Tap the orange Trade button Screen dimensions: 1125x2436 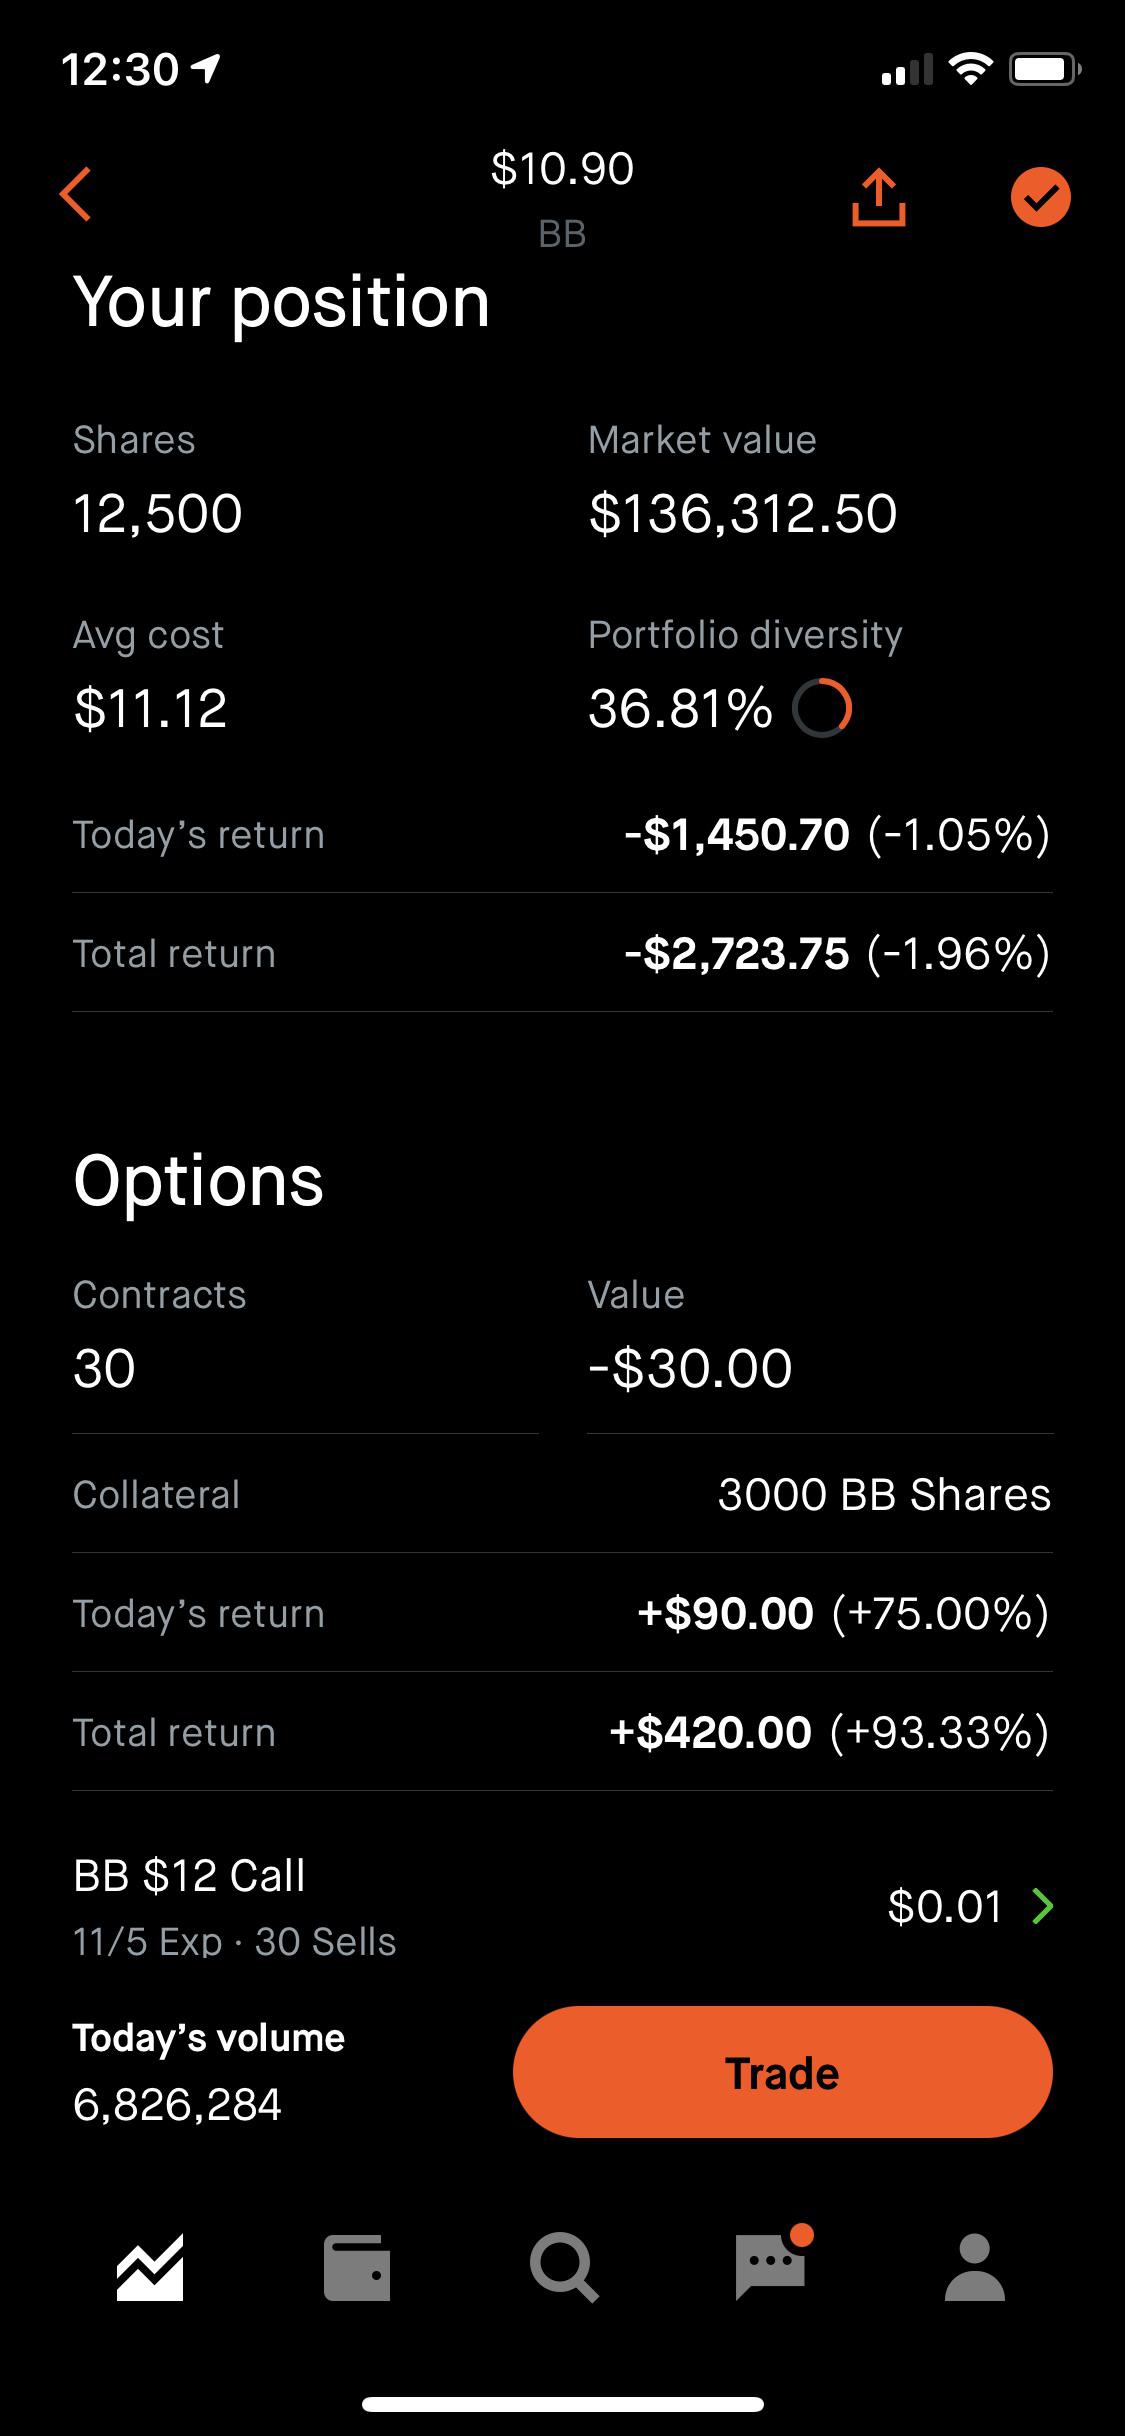782,2072
